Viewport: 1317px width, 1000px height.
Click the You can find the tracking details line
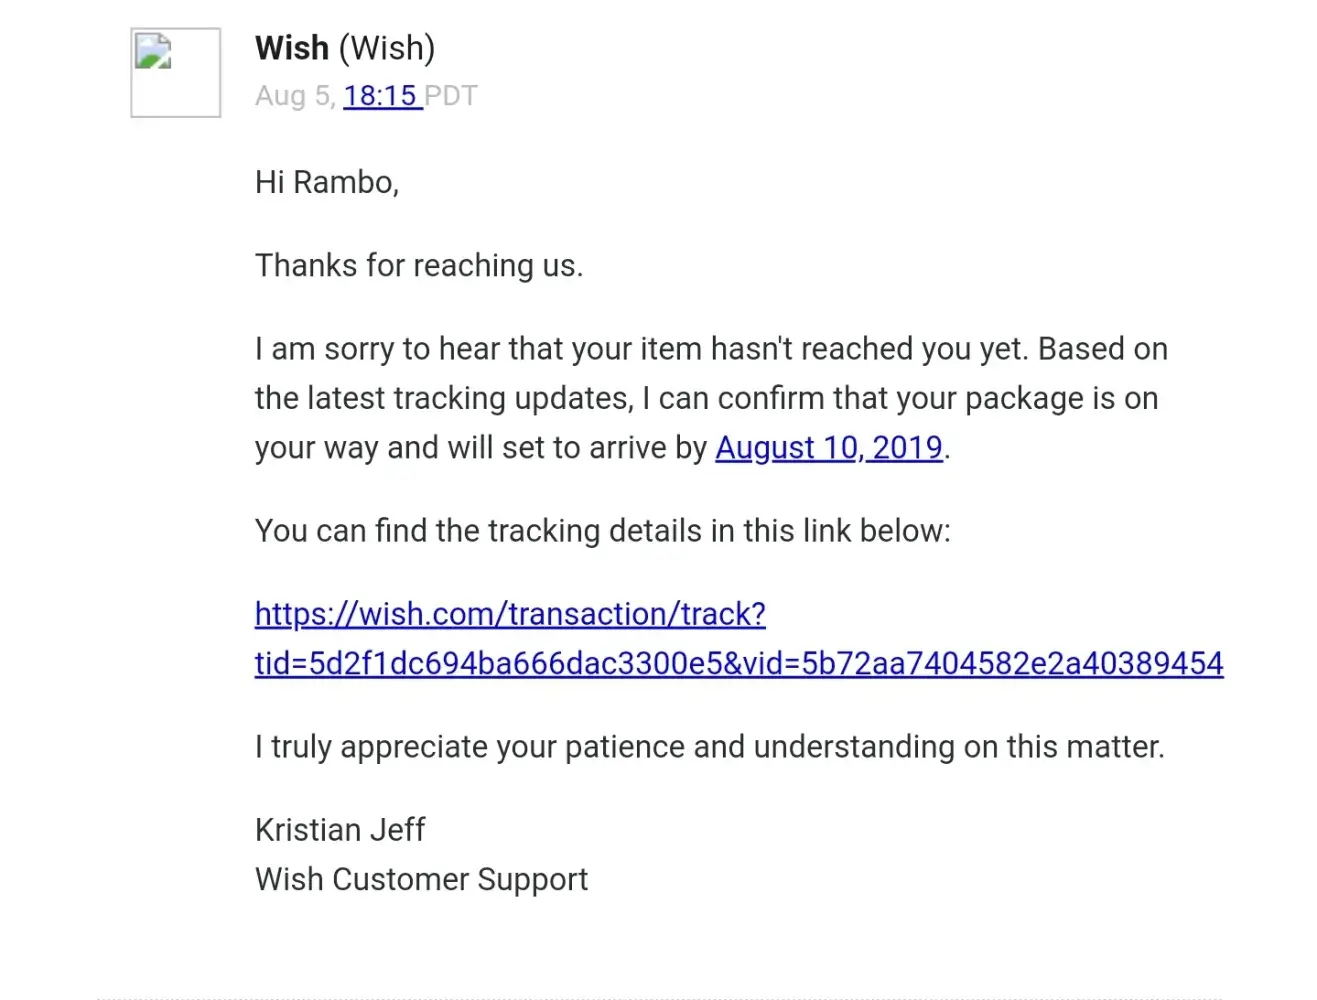point(602,531)
